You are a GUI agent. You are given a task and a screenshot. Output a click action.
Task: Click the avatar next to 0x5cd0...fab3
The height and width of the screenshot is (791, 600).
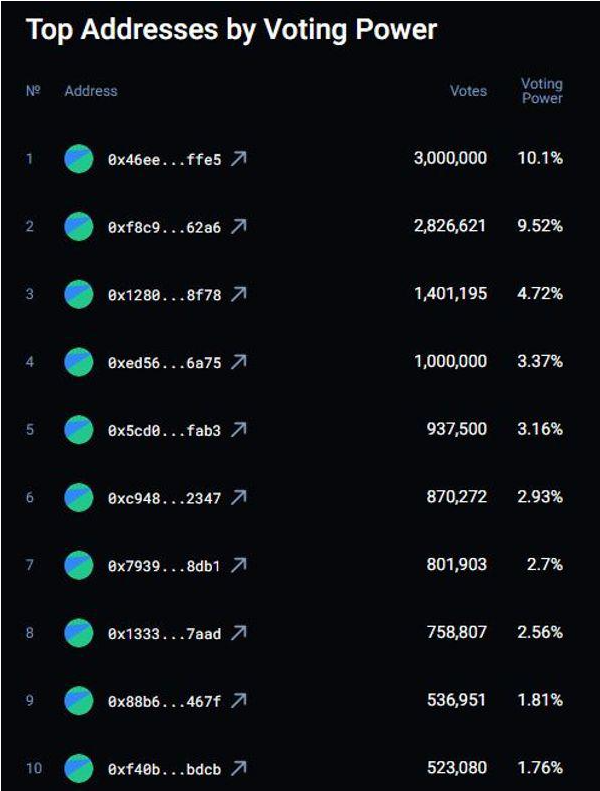click(79, 430)
